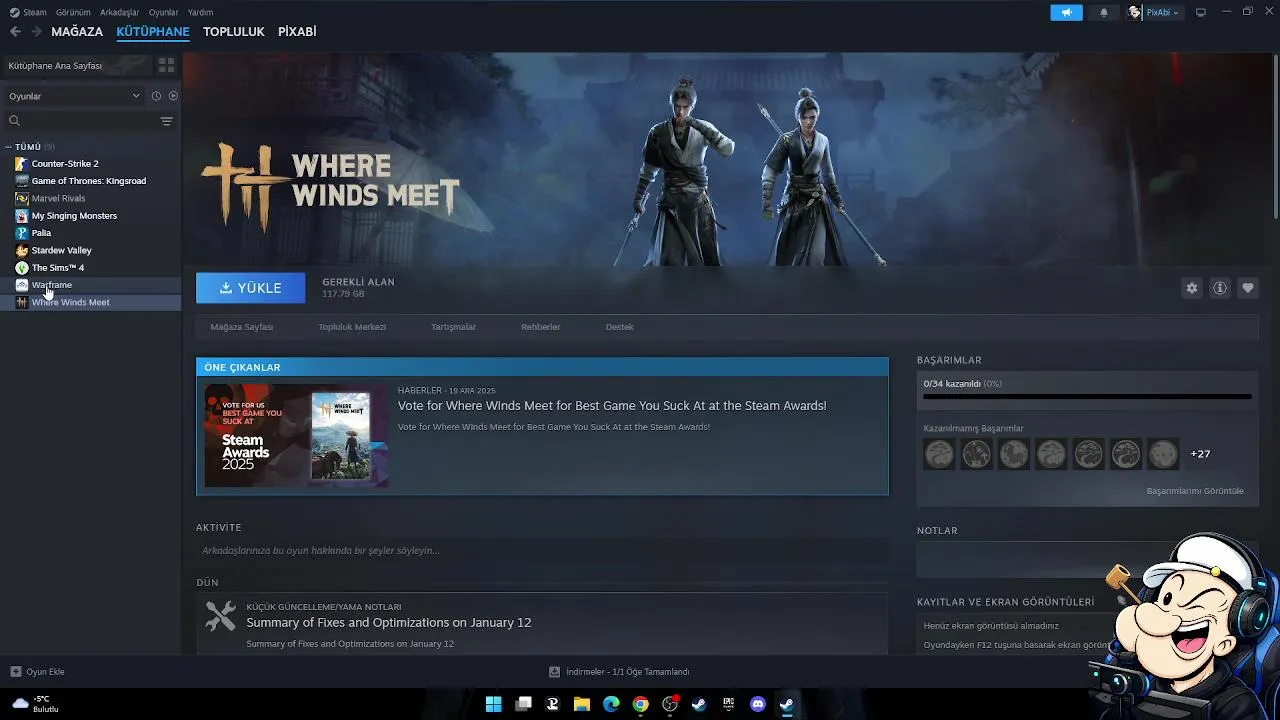This screenshot has width=1280, height=720.
Task: Select Game of Thrones: Kingsroad
Action: tap(90, 181)
